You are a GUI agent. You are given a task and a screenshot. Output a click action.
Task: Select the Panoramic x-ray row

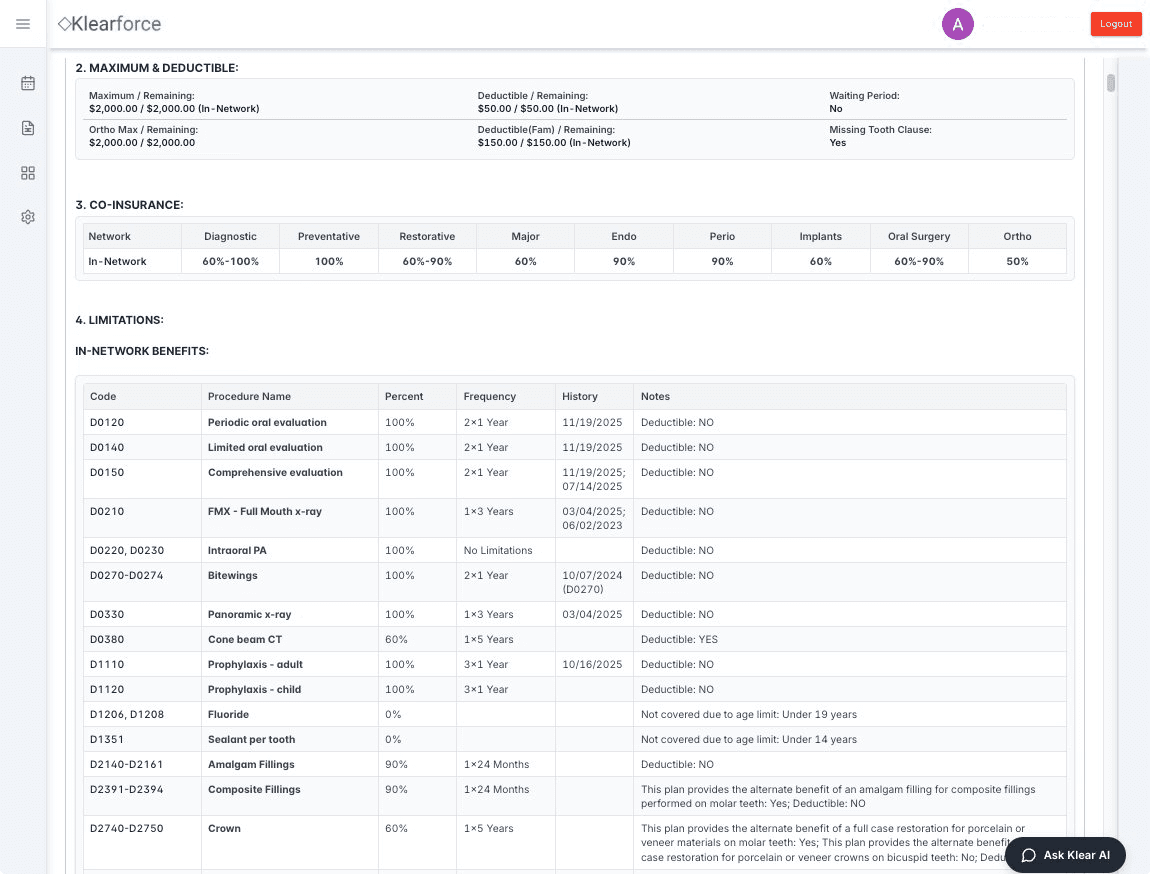point(400,614)
